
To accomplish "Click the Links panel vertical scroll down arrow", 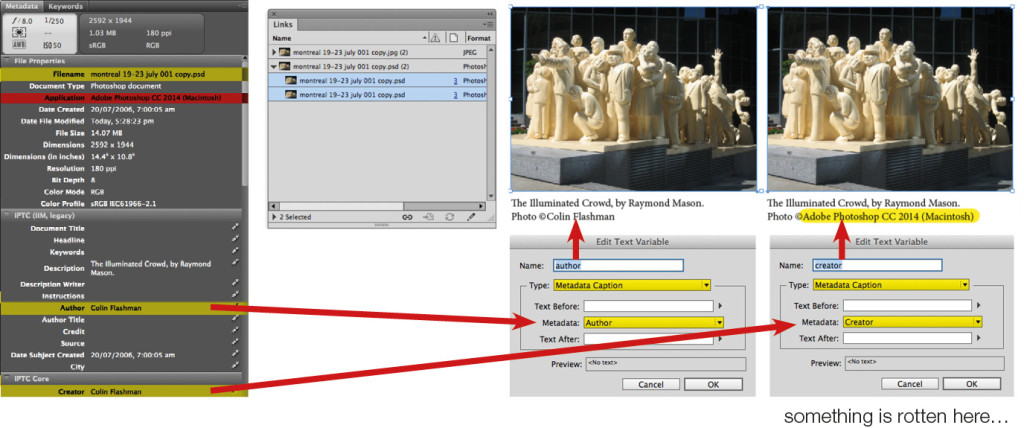I will tap(490, 196).
